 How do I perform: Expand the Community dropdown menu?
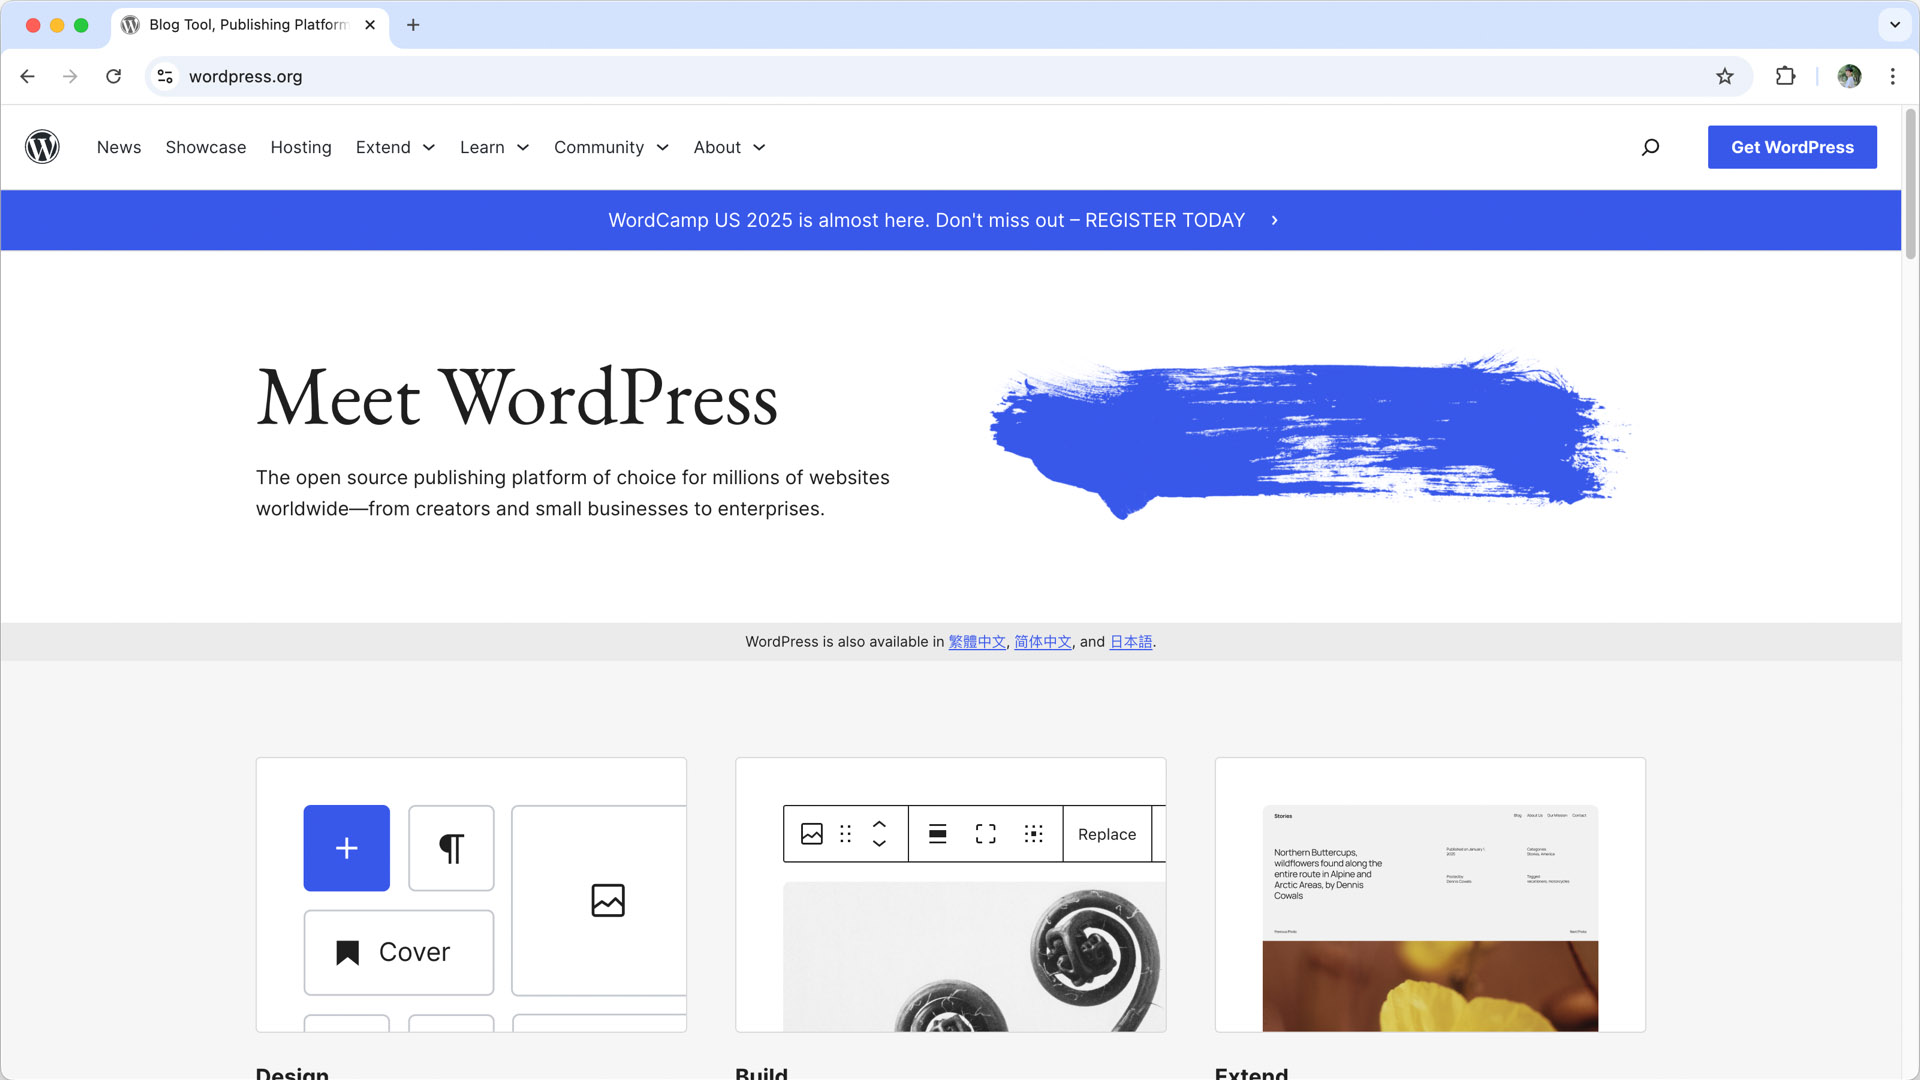tap(611, 147)
